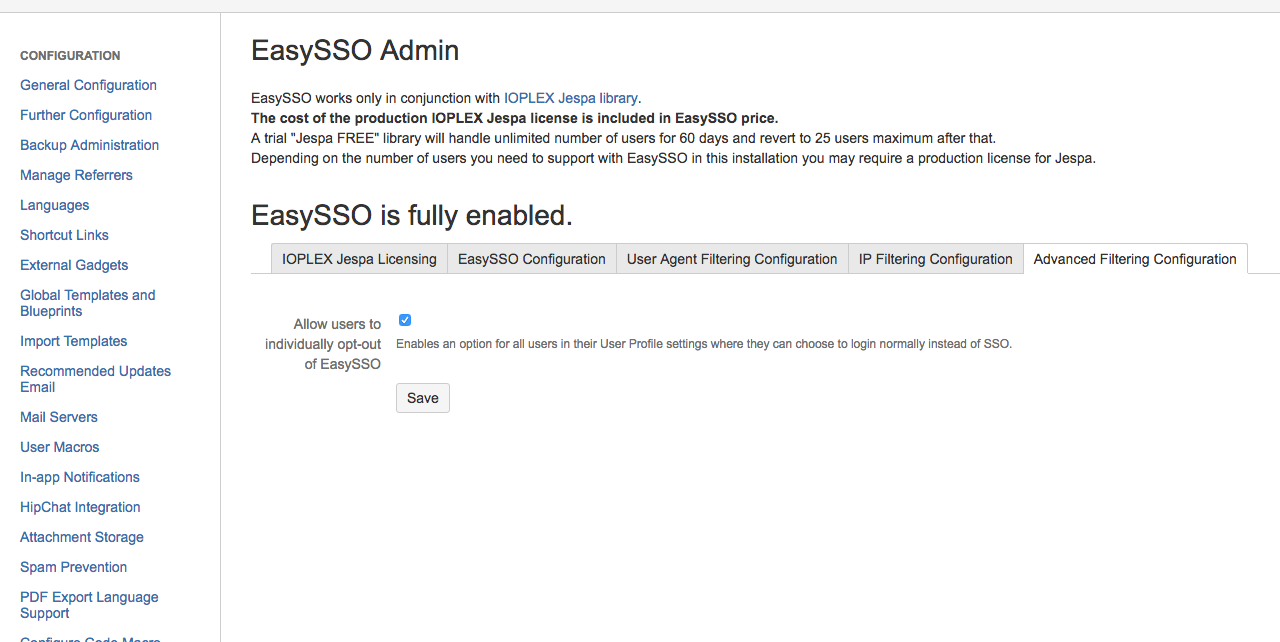Go to Import Templates
Viewport: 1280px width, 642px height.
tap(73, 341)
